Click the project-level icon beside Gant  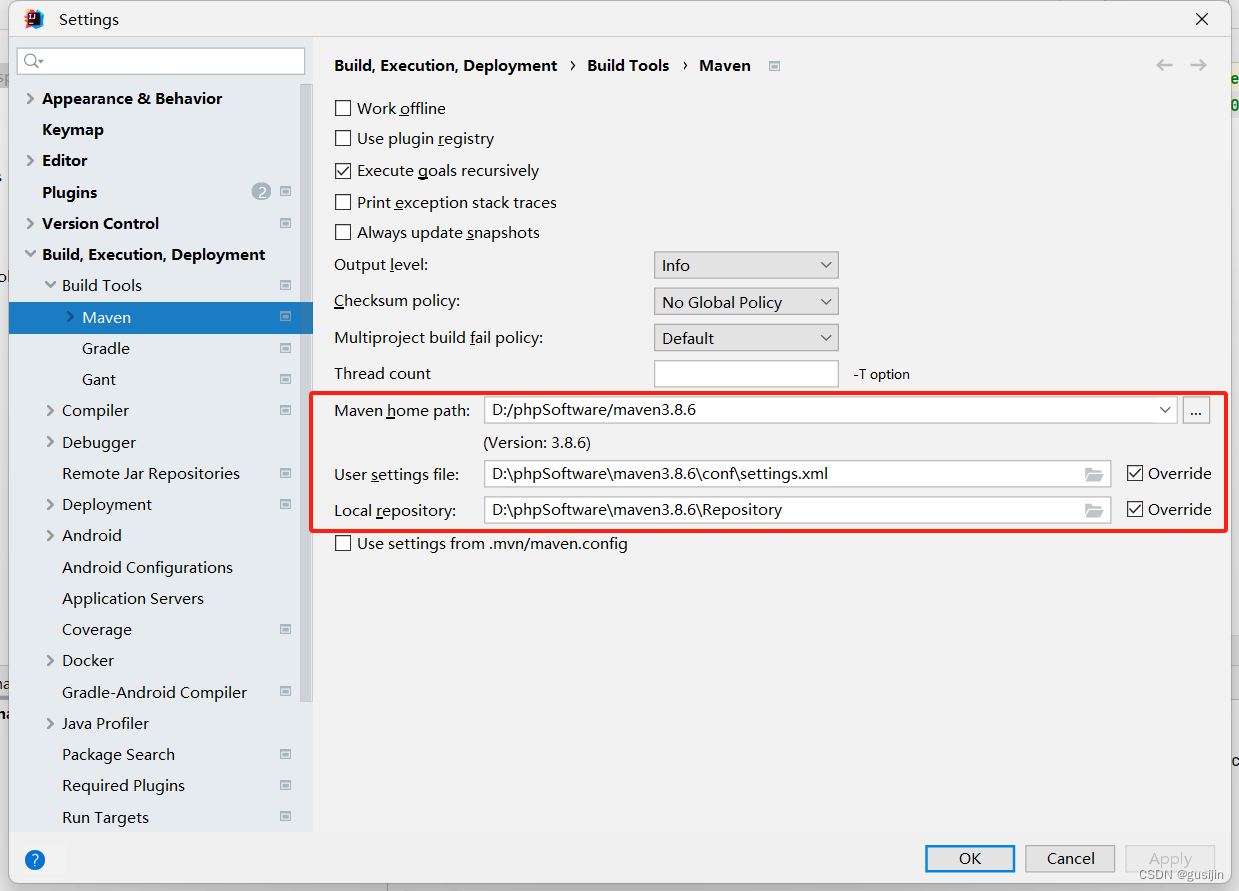pyautogui.click(x=285, y=379)
